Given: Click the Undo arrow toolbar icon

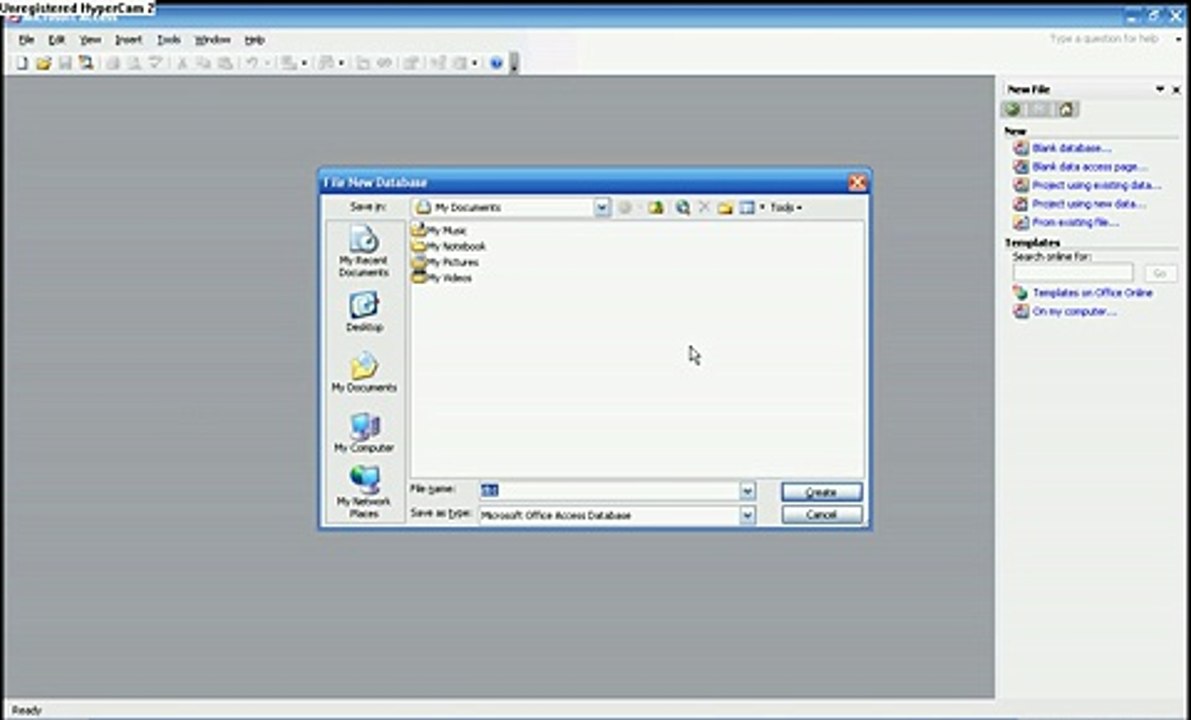Looking at the screenshot, I should pyautogui.click(x=251, y=63).
